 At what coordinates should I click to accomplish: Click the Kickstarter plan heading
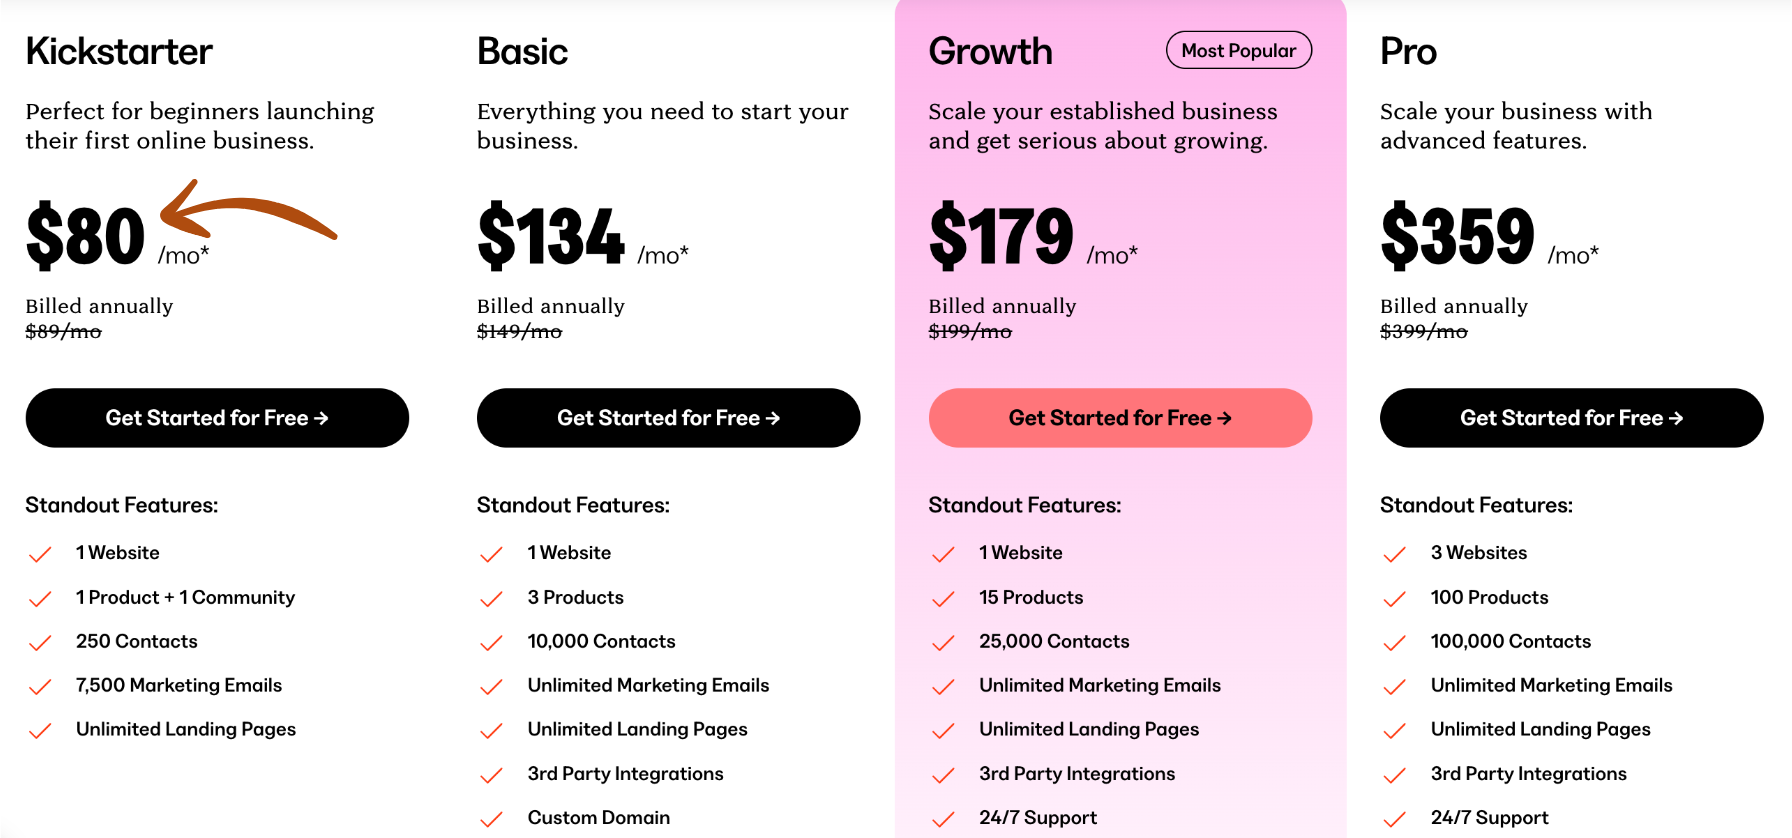pos(119,52)
